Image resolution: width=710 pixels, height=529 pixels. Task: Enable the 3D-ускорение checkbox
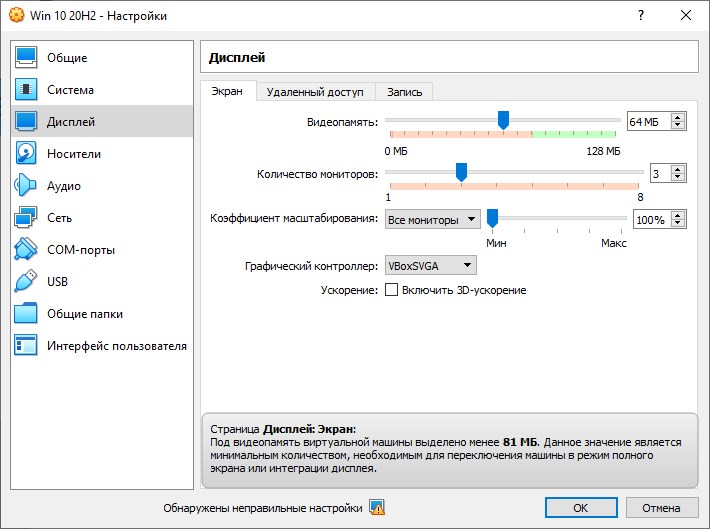pos(391,290)
